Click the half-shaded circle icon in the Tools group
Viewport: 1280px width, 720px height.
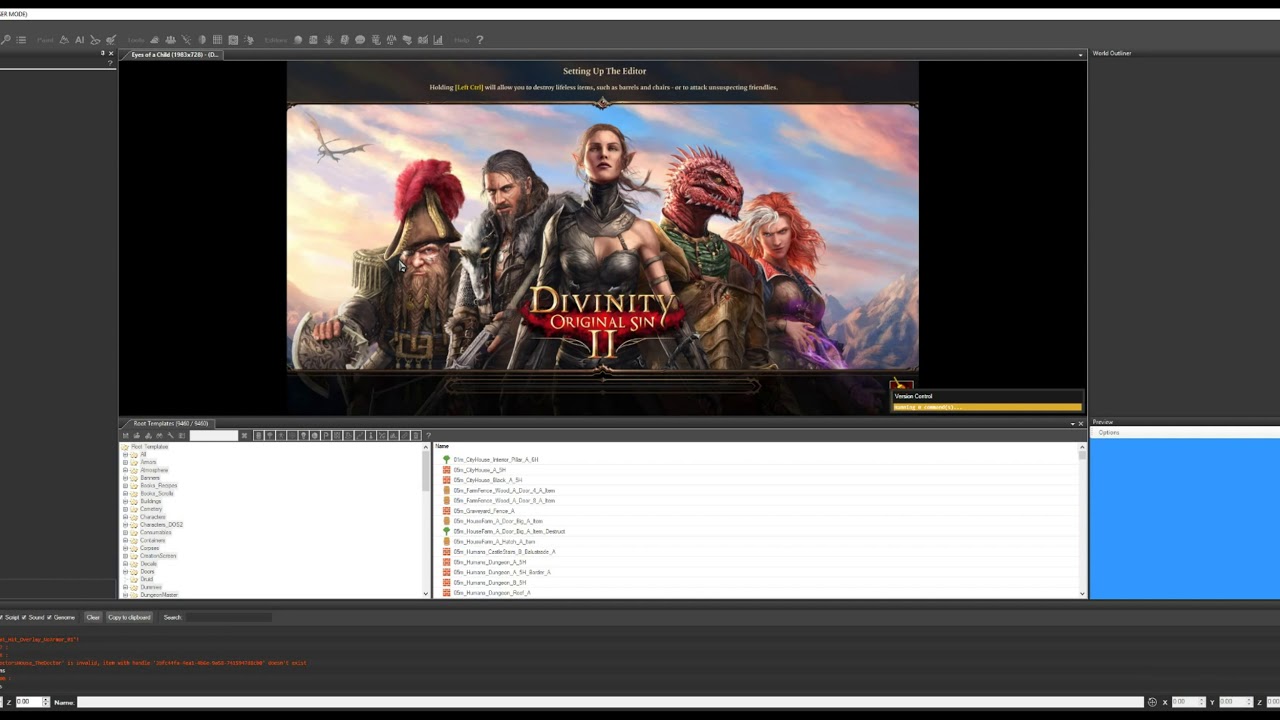(x=202, y=40)
